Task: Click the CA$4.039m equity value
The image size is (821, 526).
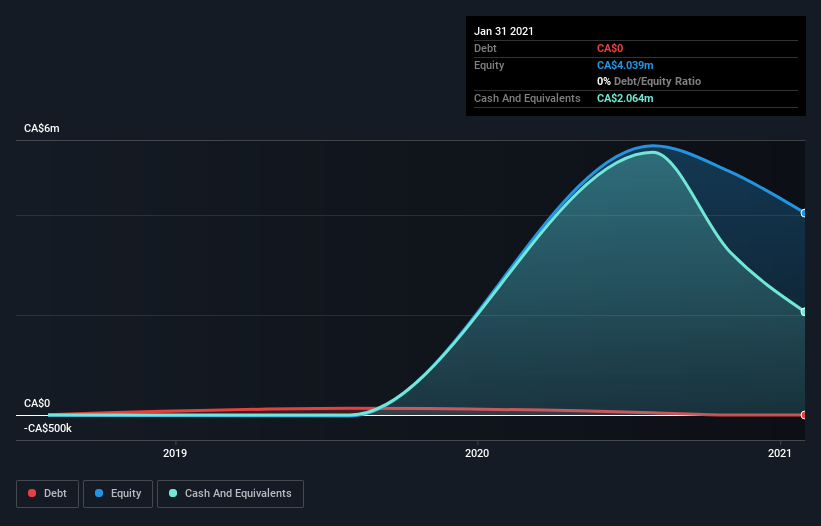Action: pyautogui.click(x=625, y=65)
